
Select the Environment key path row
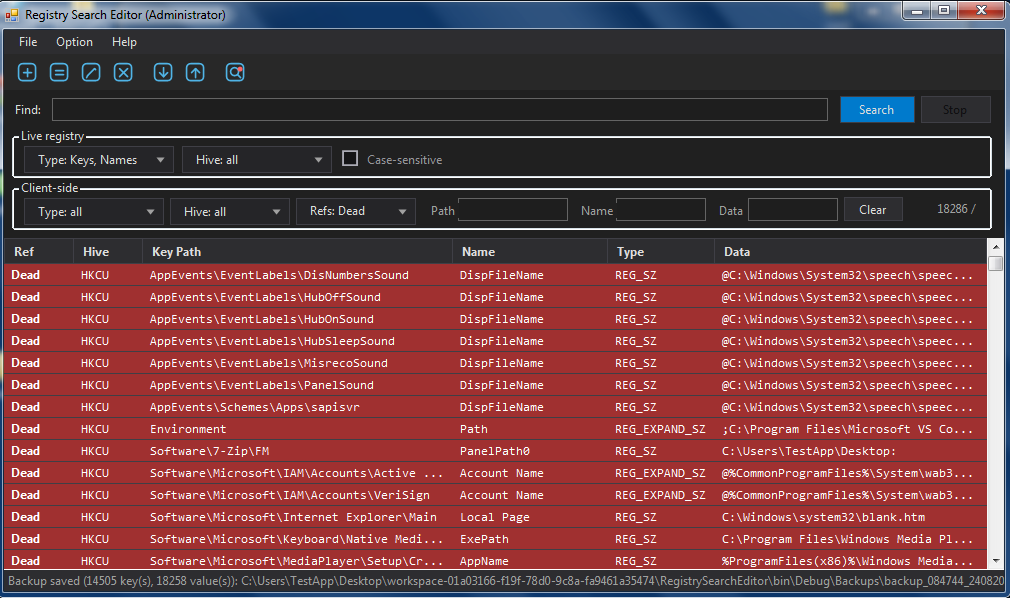[495, 429]
